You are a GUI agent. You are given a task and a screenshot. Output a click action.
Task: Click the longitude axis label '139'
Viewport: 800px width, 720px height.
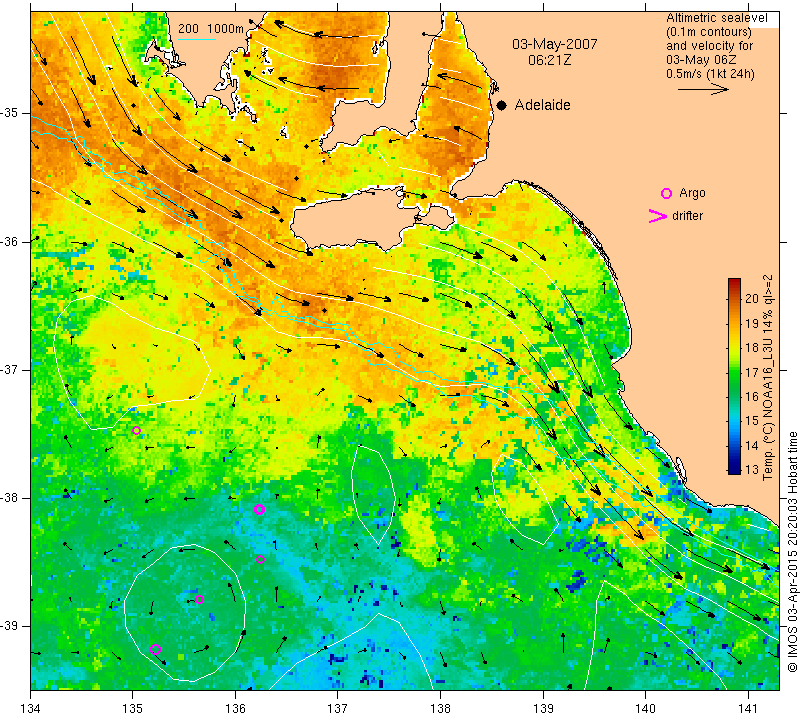(543, 709)
